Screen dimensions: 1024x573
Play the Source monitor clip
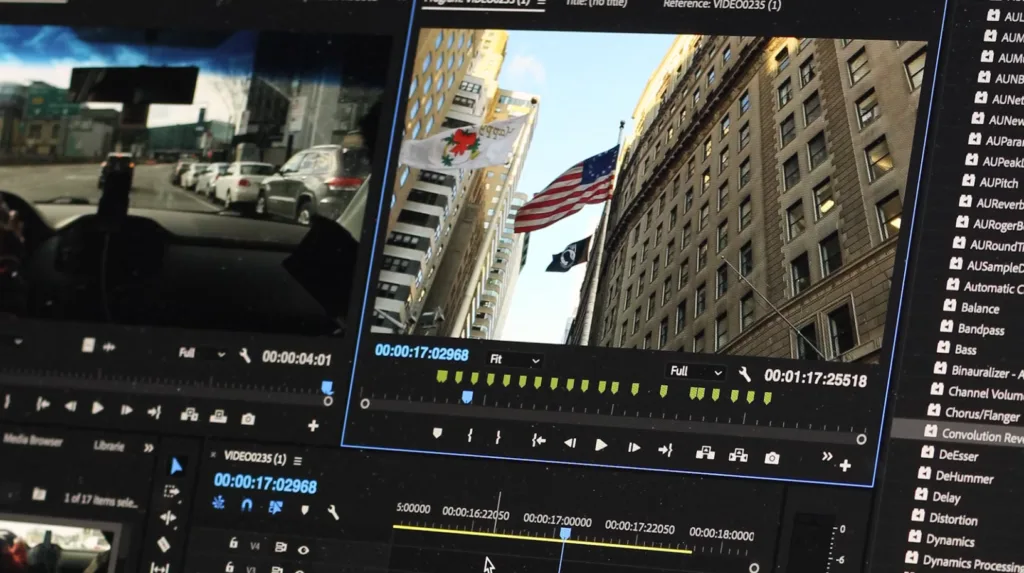tap(97, 408)
